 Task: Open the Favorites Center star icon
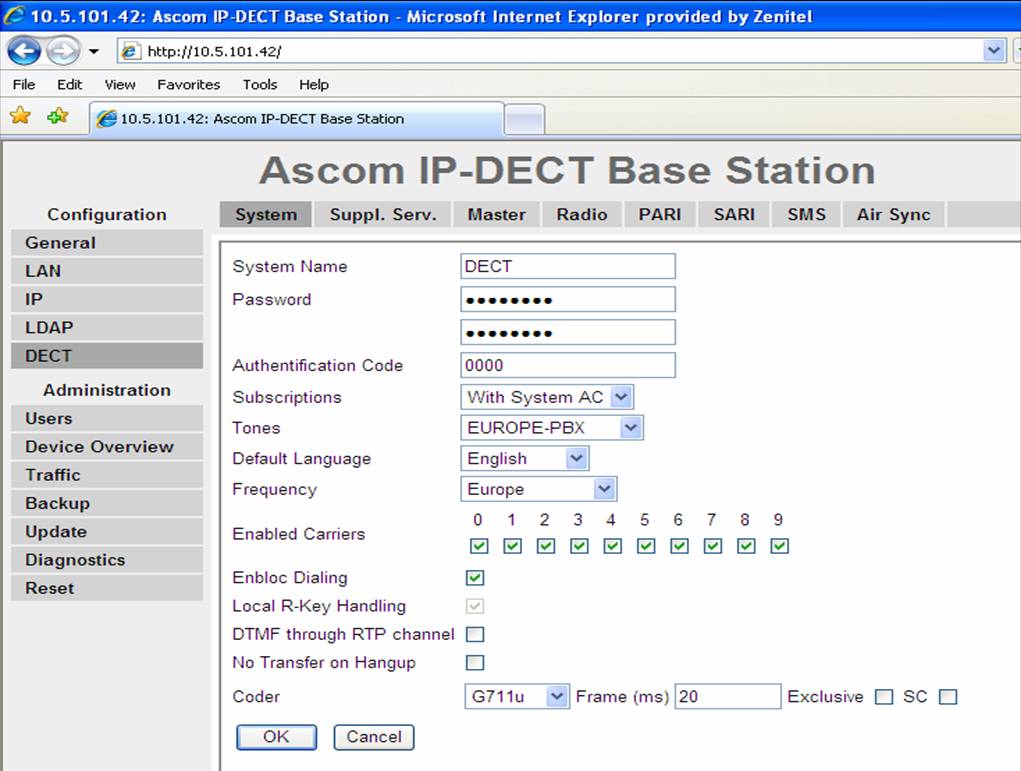(19, 116)
